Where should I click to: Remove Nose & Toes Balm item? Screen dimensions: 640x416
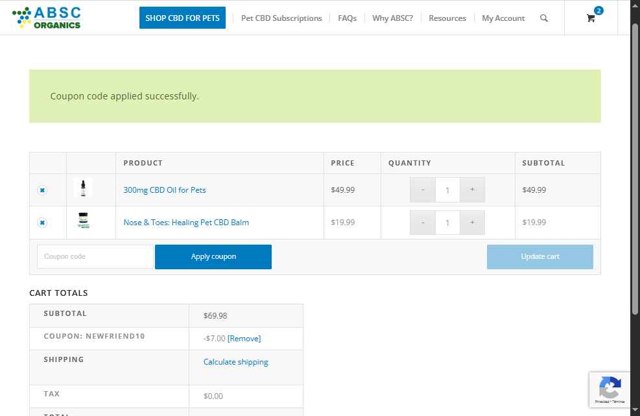coord(42,222)
